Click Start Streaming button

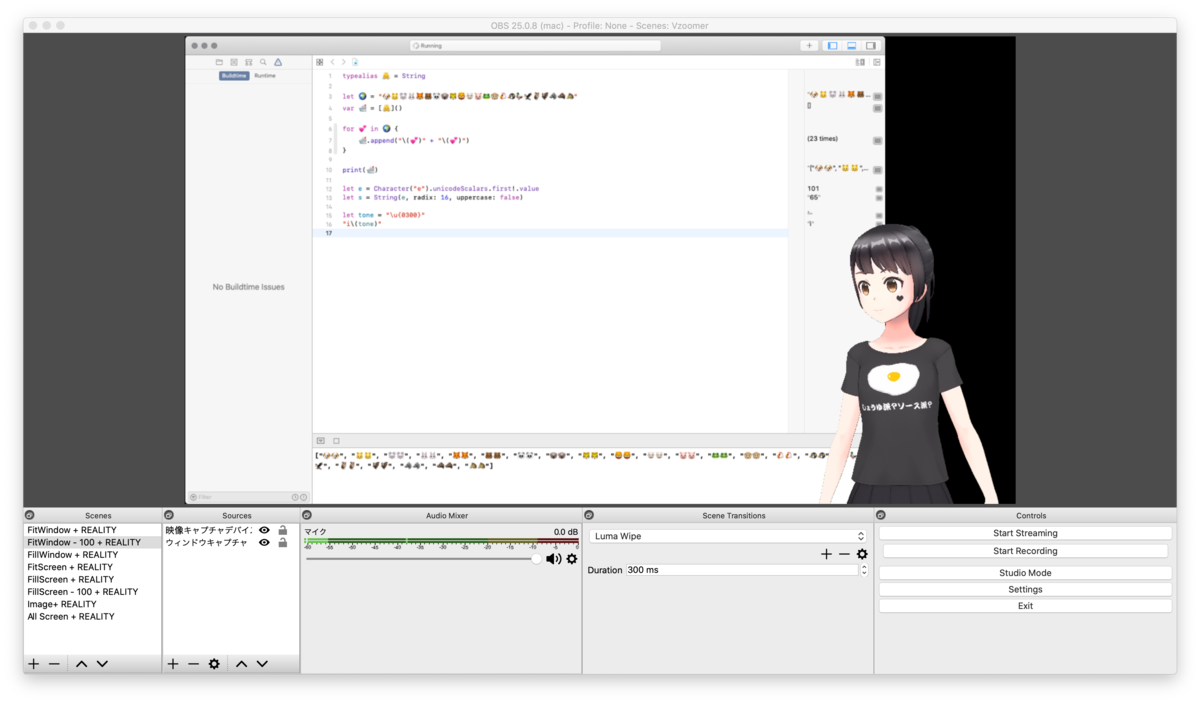tap(1025, 533)
